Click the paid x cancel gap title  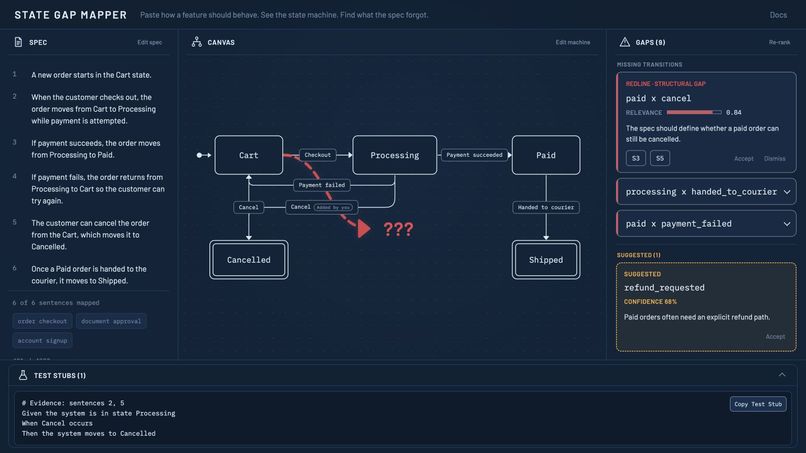pos(658,98)
